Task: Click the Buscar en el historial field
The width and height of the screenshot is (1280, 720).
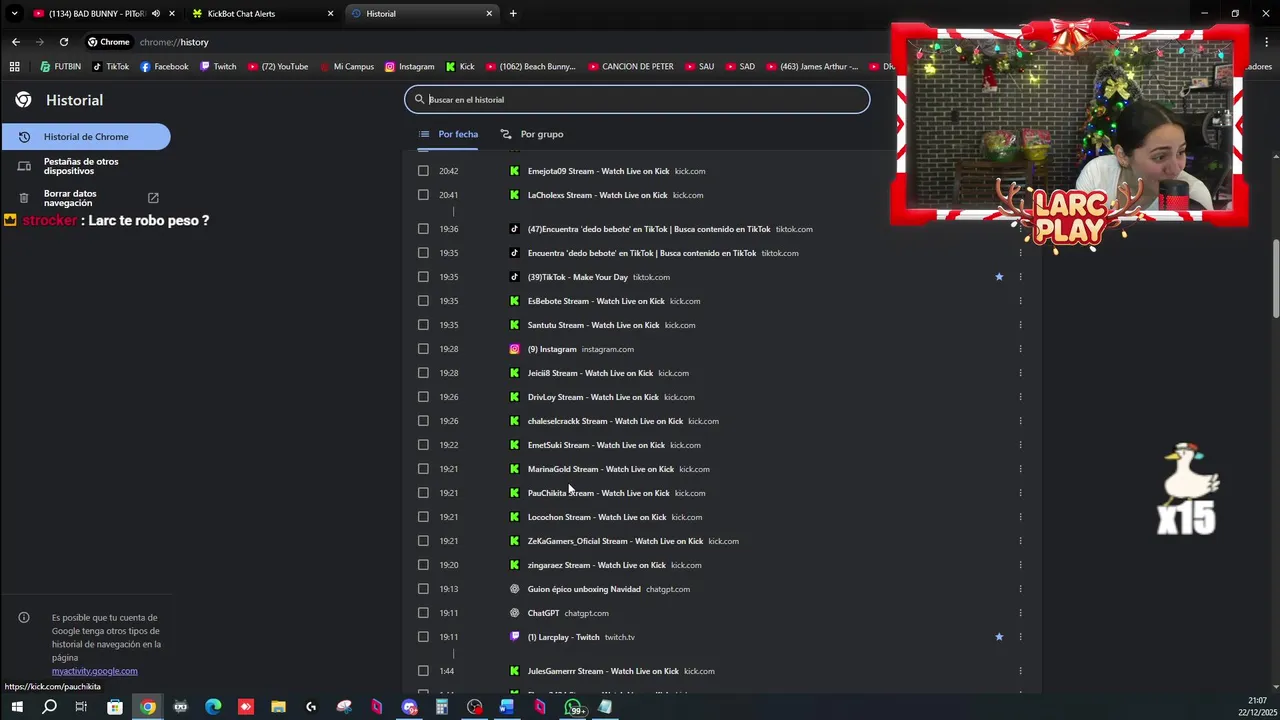Action: tap(637, 99)
